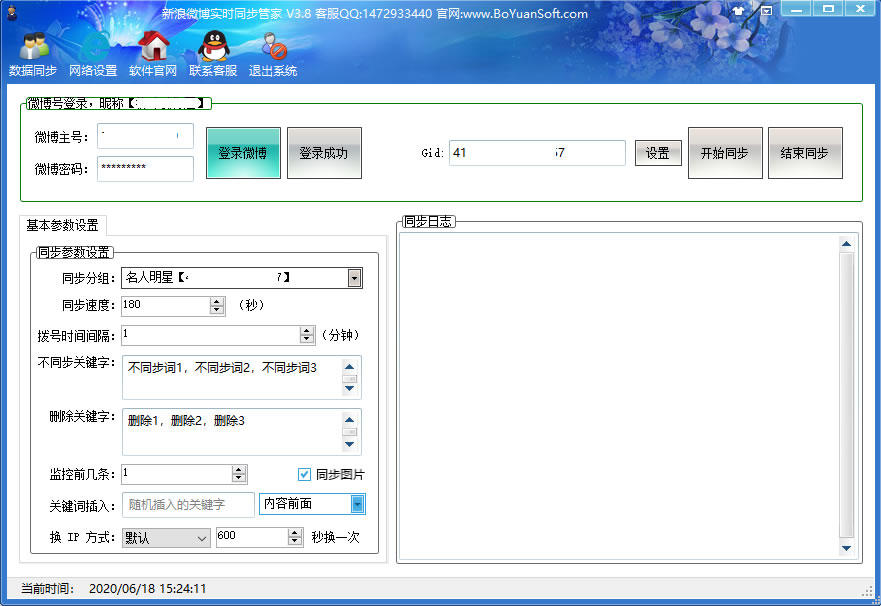Increase 监控前几条 count with up arrow

click(239, 470)
